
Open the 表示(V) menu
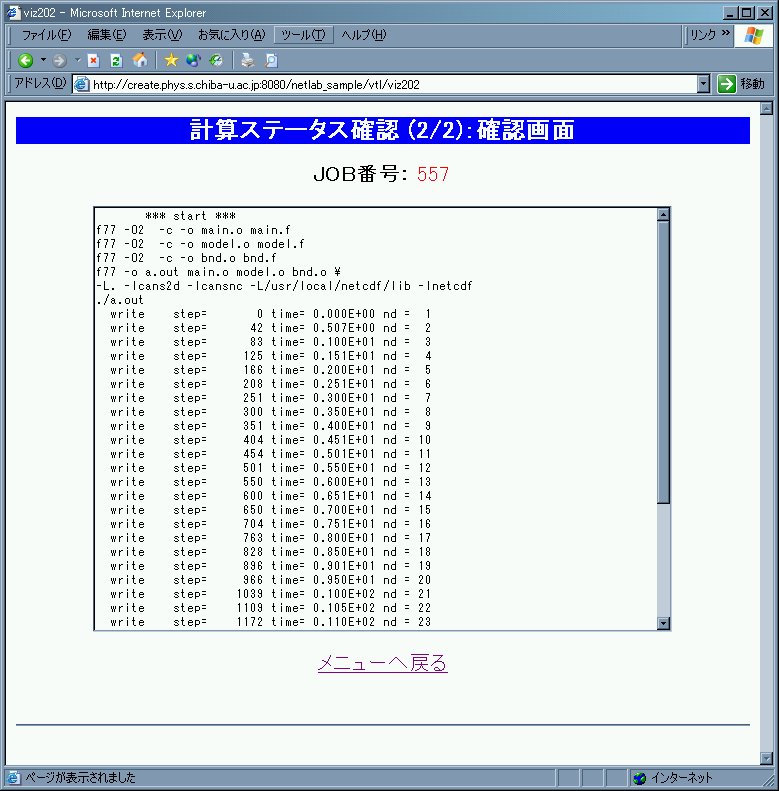click(x=162, y=35)
